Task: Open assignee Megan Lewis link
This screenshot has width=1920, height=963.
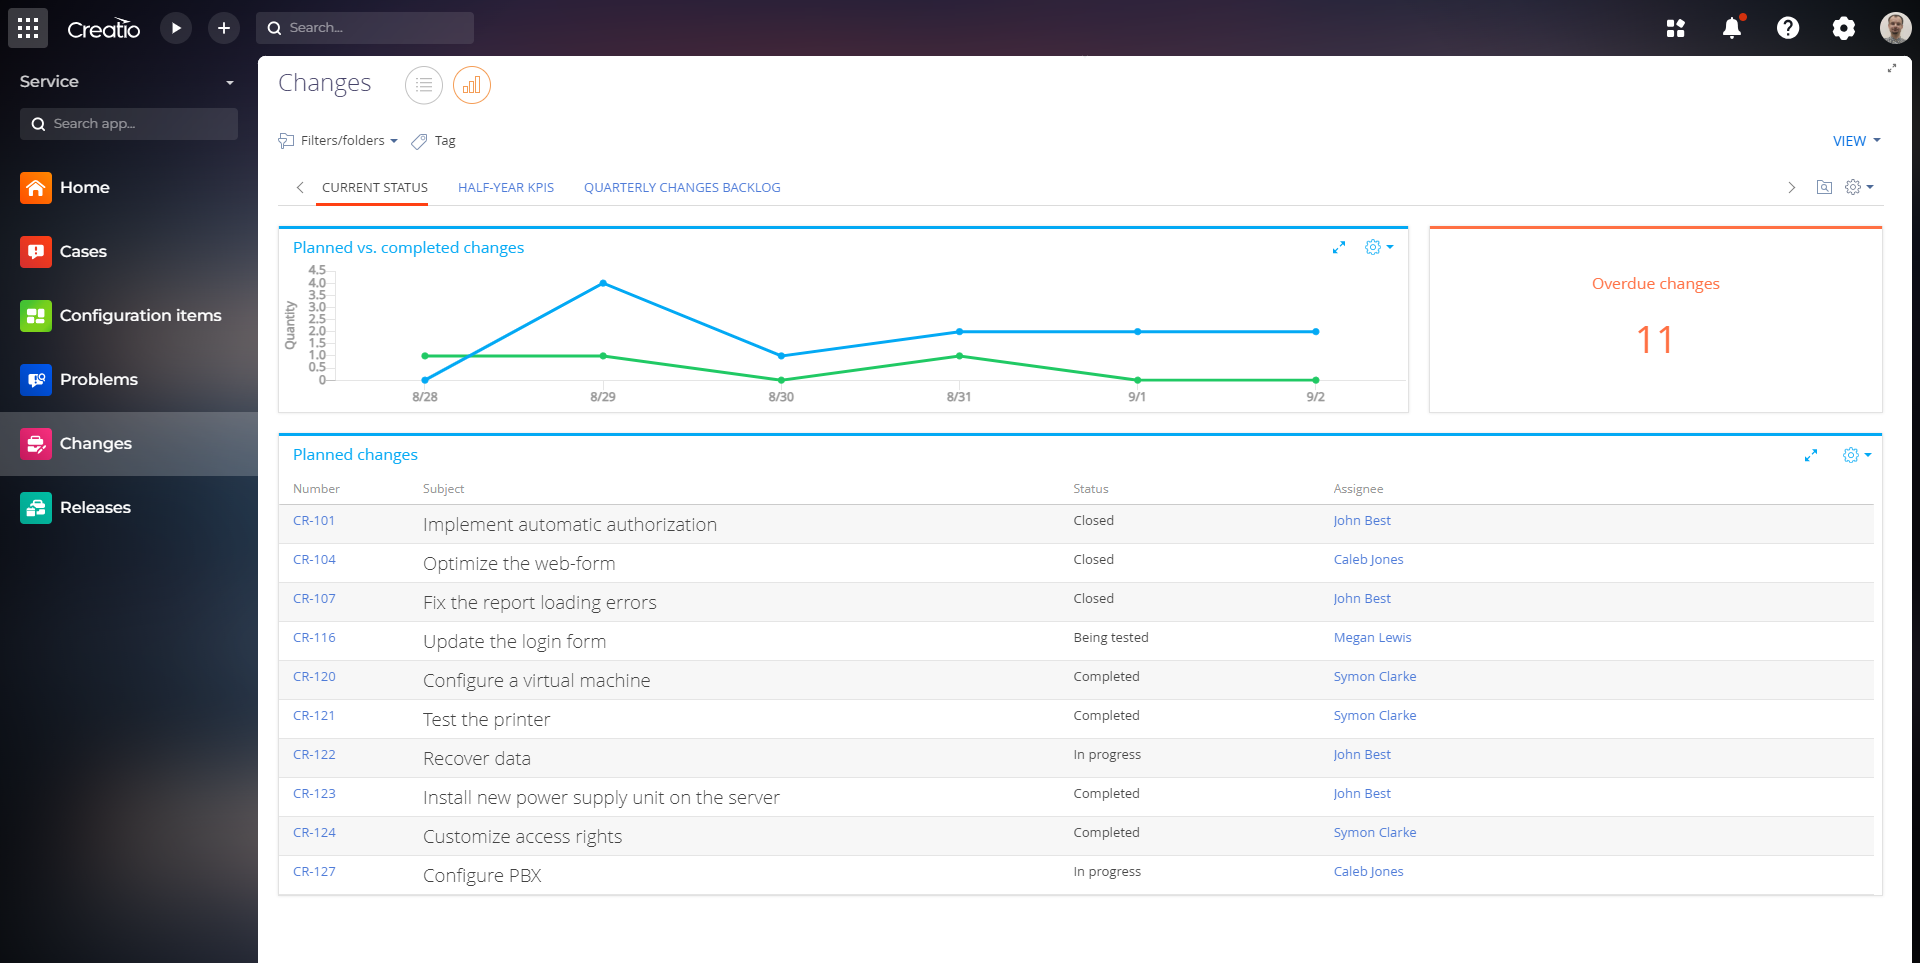Action: click(1372, 638)
